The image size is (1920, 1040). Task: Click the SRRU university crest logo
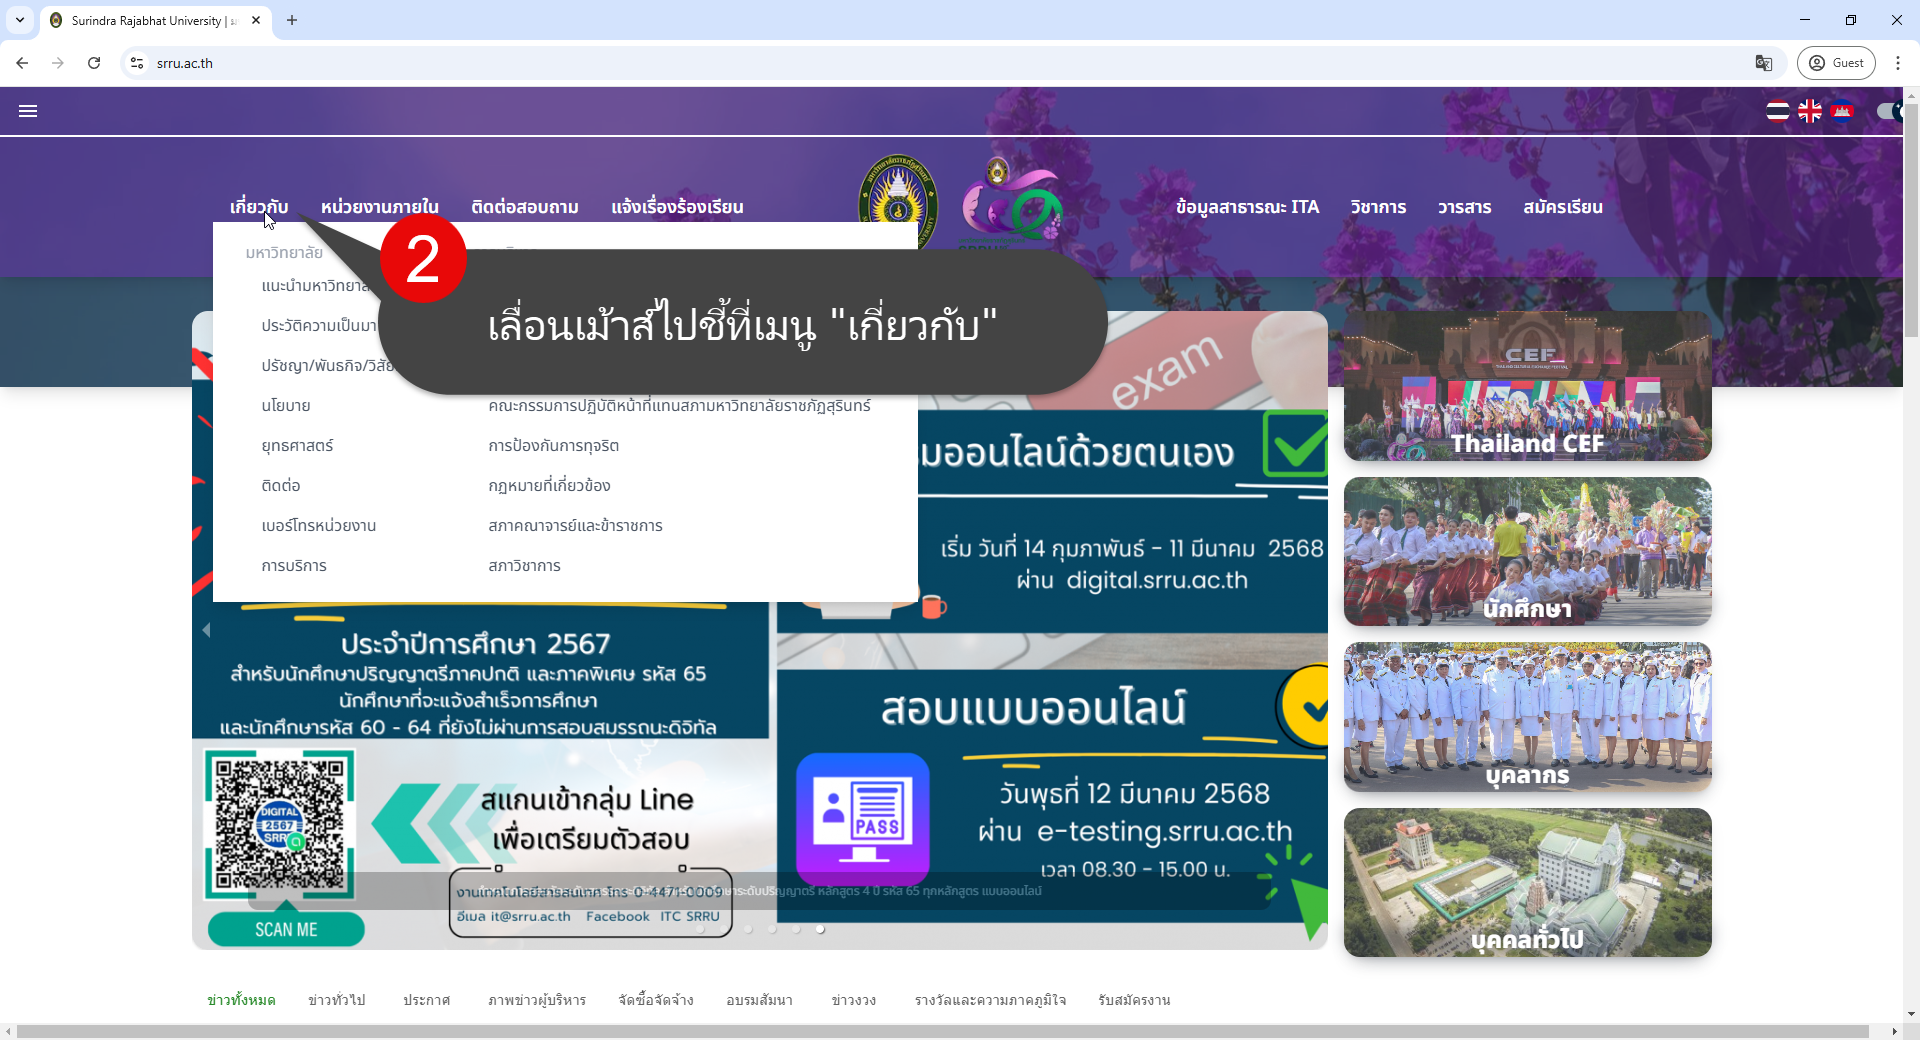897,200
